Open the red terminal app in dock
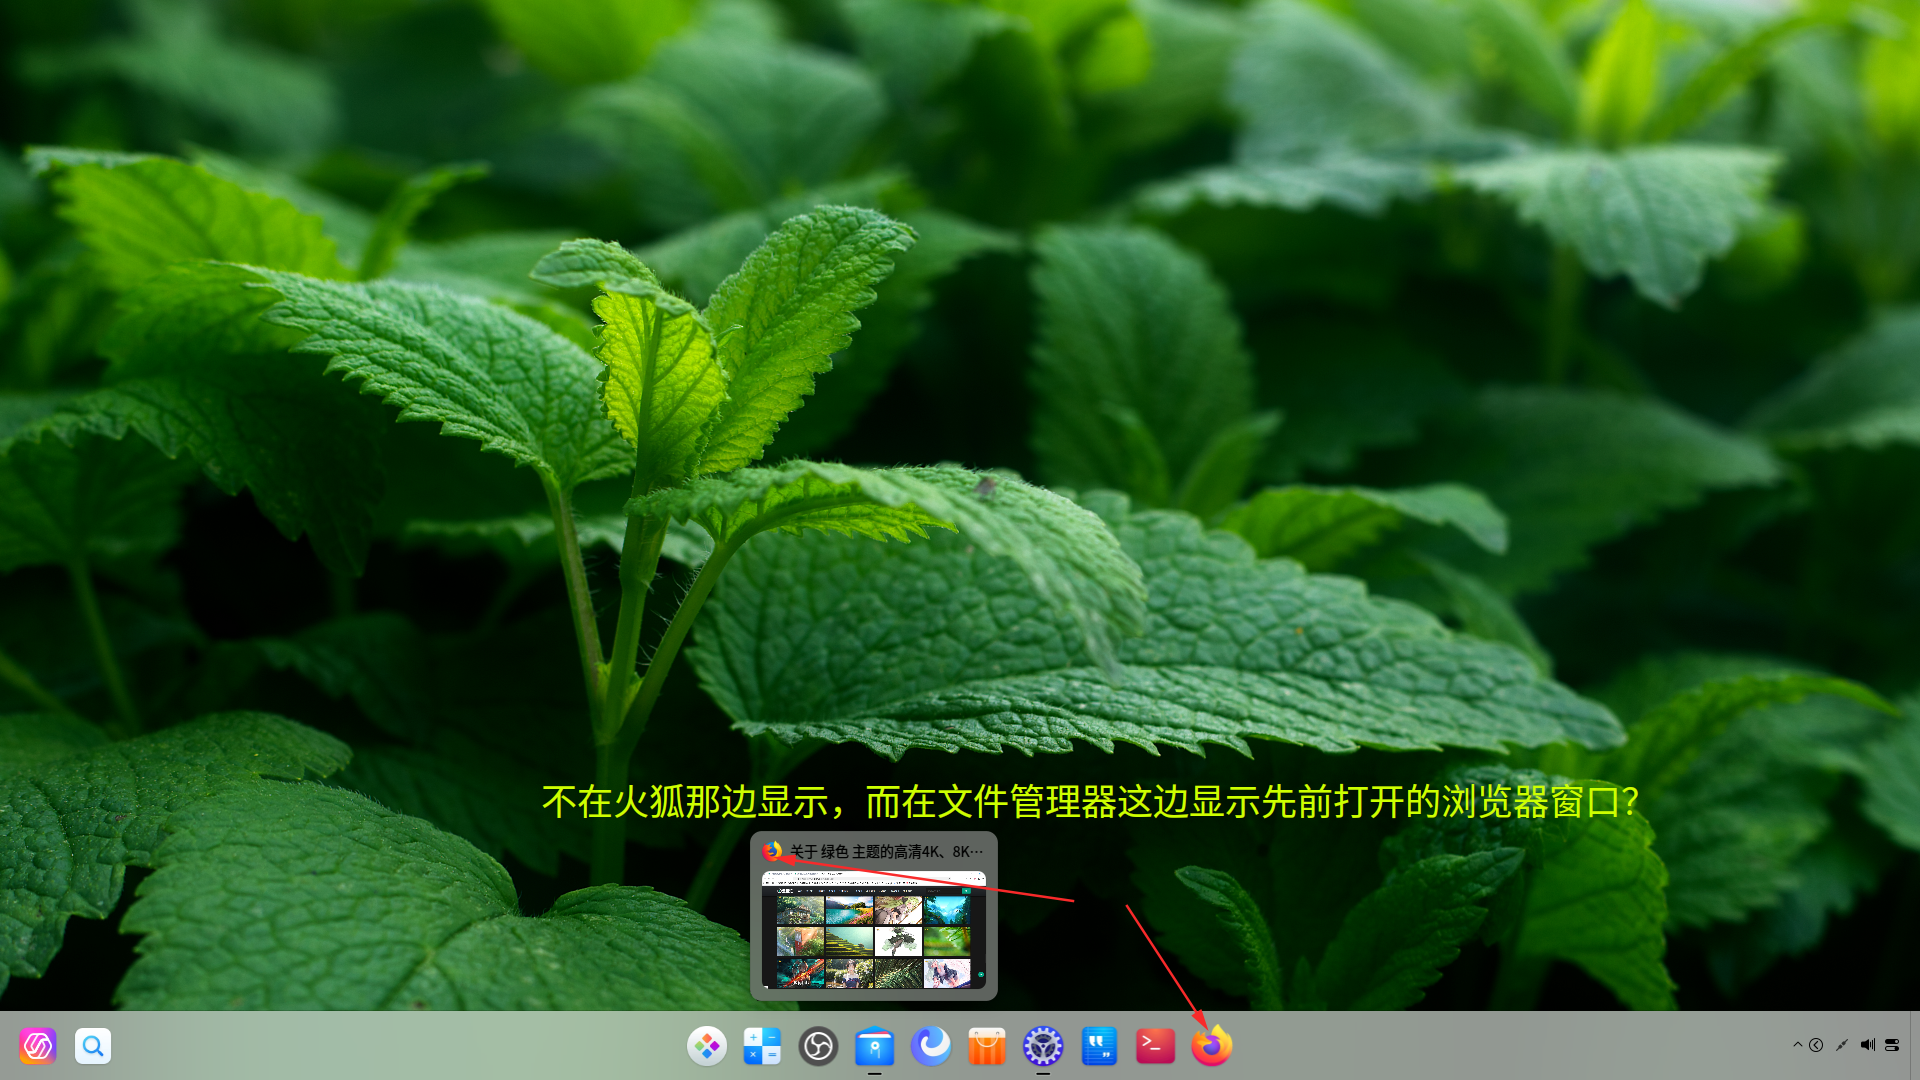The width and height of the screenshot is (1920, 1080). 1155,1046
